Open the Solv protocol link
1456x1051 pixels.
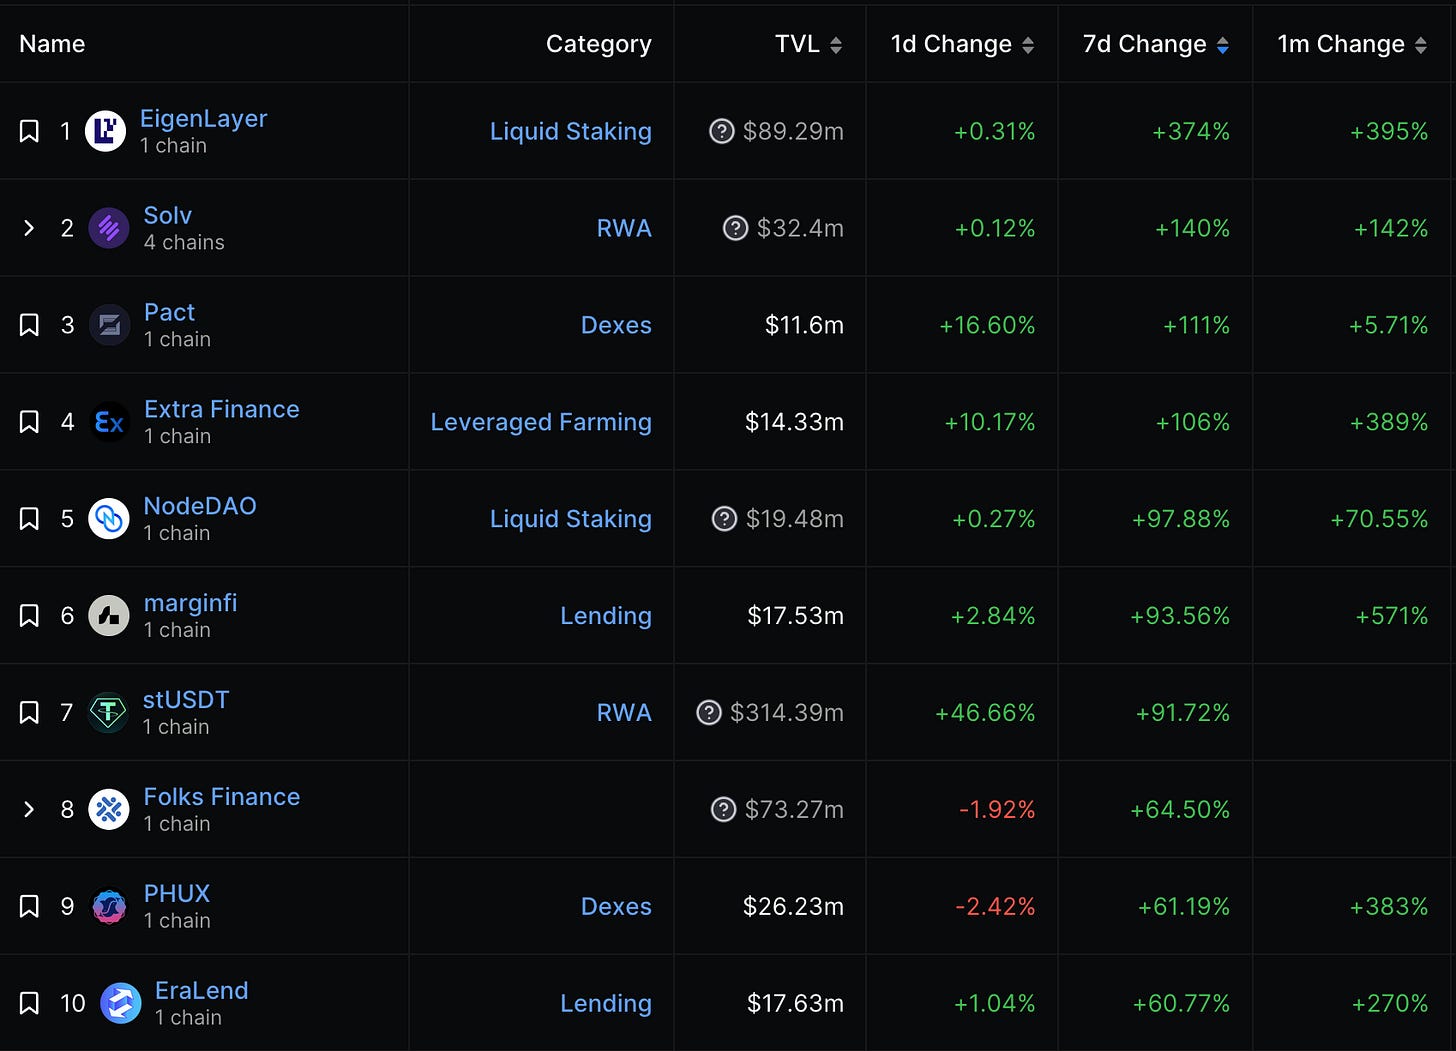[168, 215]
